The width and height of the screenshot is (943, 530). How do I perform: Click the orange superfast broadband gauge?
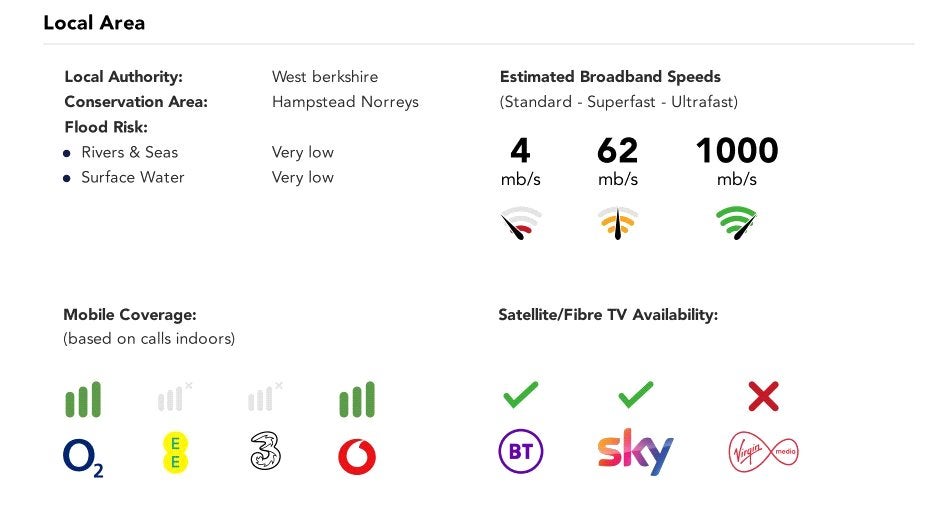coord(618,223)
